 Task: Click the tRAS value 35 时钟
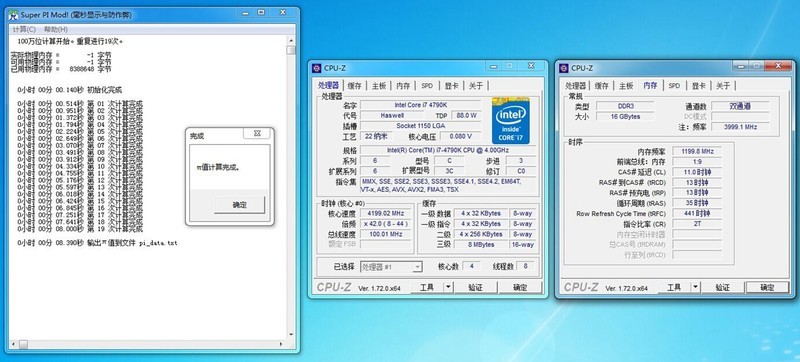pyautogui.click(x=697, y=203)
